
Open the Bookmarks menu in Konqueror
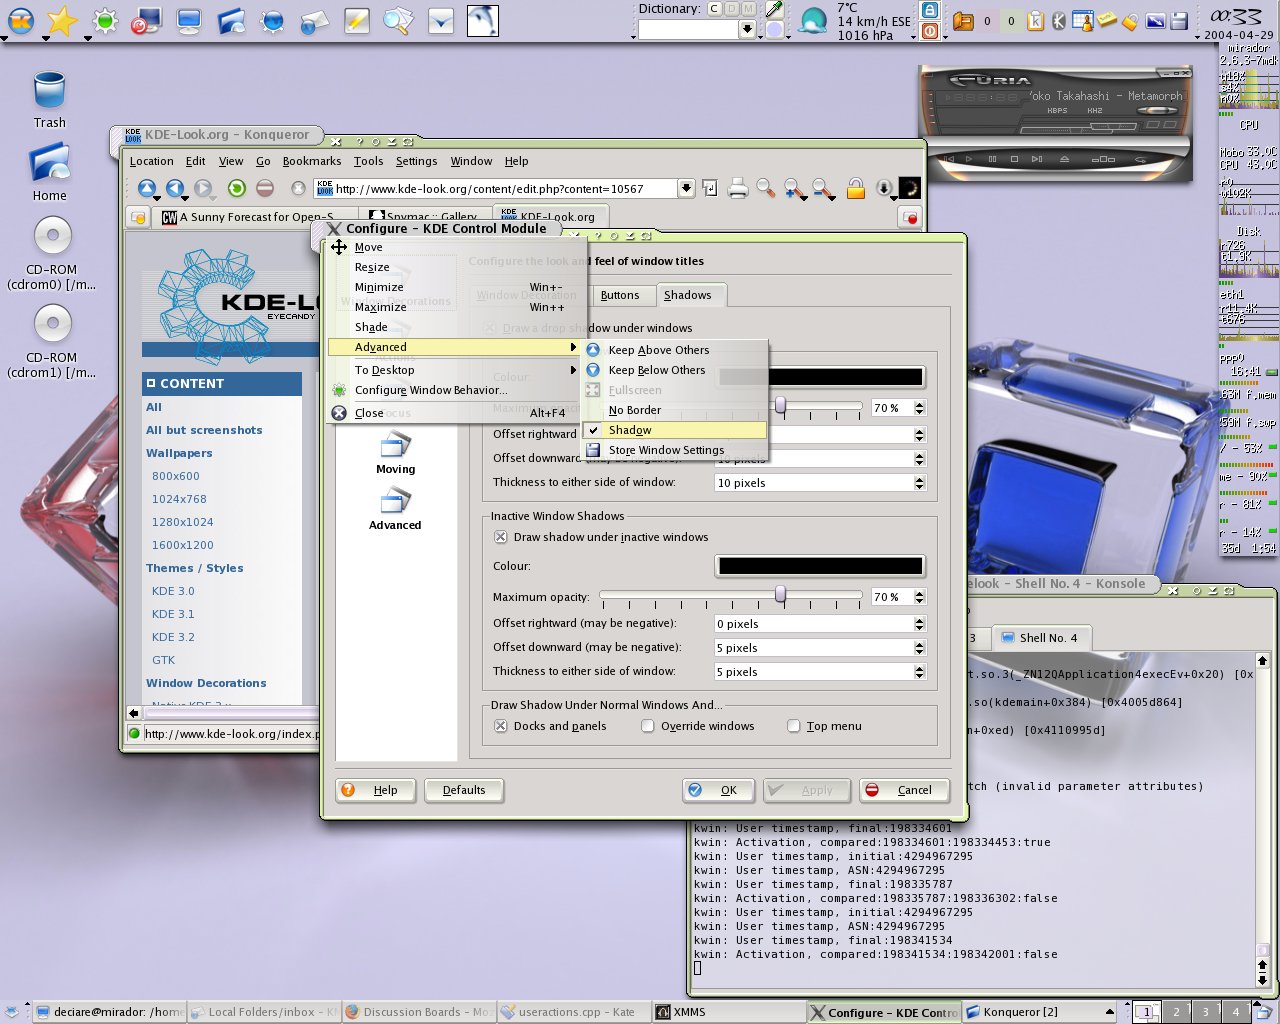[x=312, y=161]
